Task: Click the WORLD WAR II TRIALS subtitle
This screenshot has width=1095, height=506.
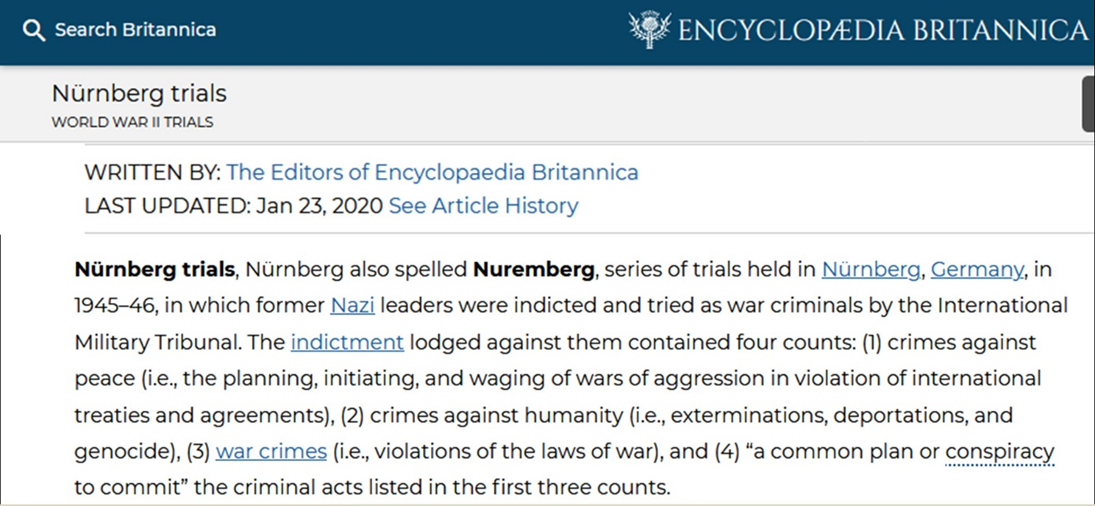Action: [x=133, y=122]
